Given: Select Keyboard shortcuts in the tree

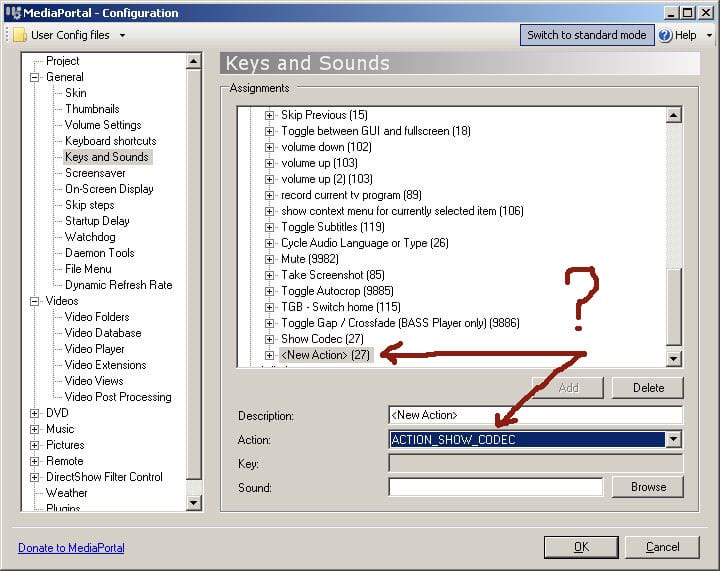Looking at the screenshot, I should click(110, 141).
